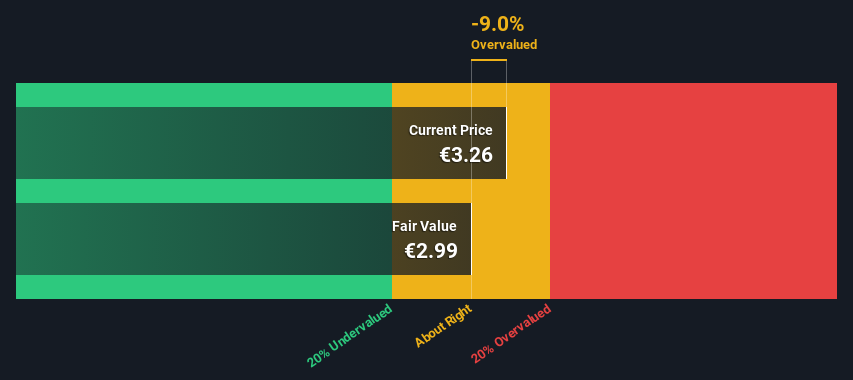Select the €2.99 fair value figure
This screenshot has width=853, height=380.
pos(431,251)
